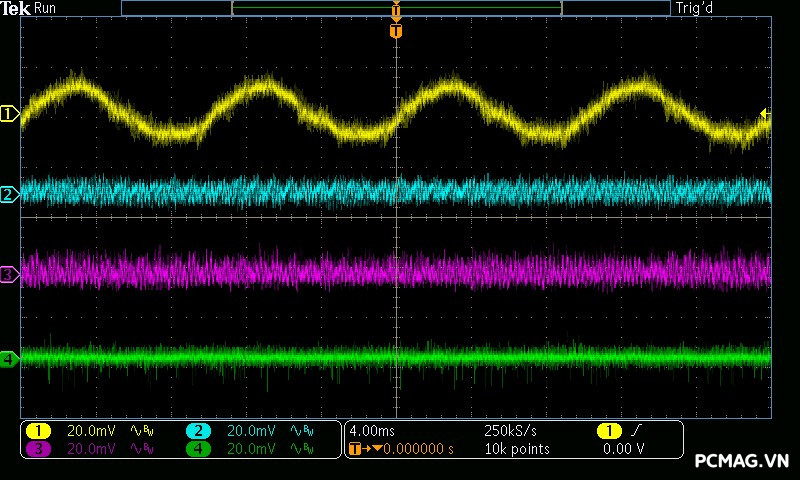The width and height of the screenshot is (800, 480).
Task: Click the orange trigger position T marker
Action: click(x=396, y=31)
